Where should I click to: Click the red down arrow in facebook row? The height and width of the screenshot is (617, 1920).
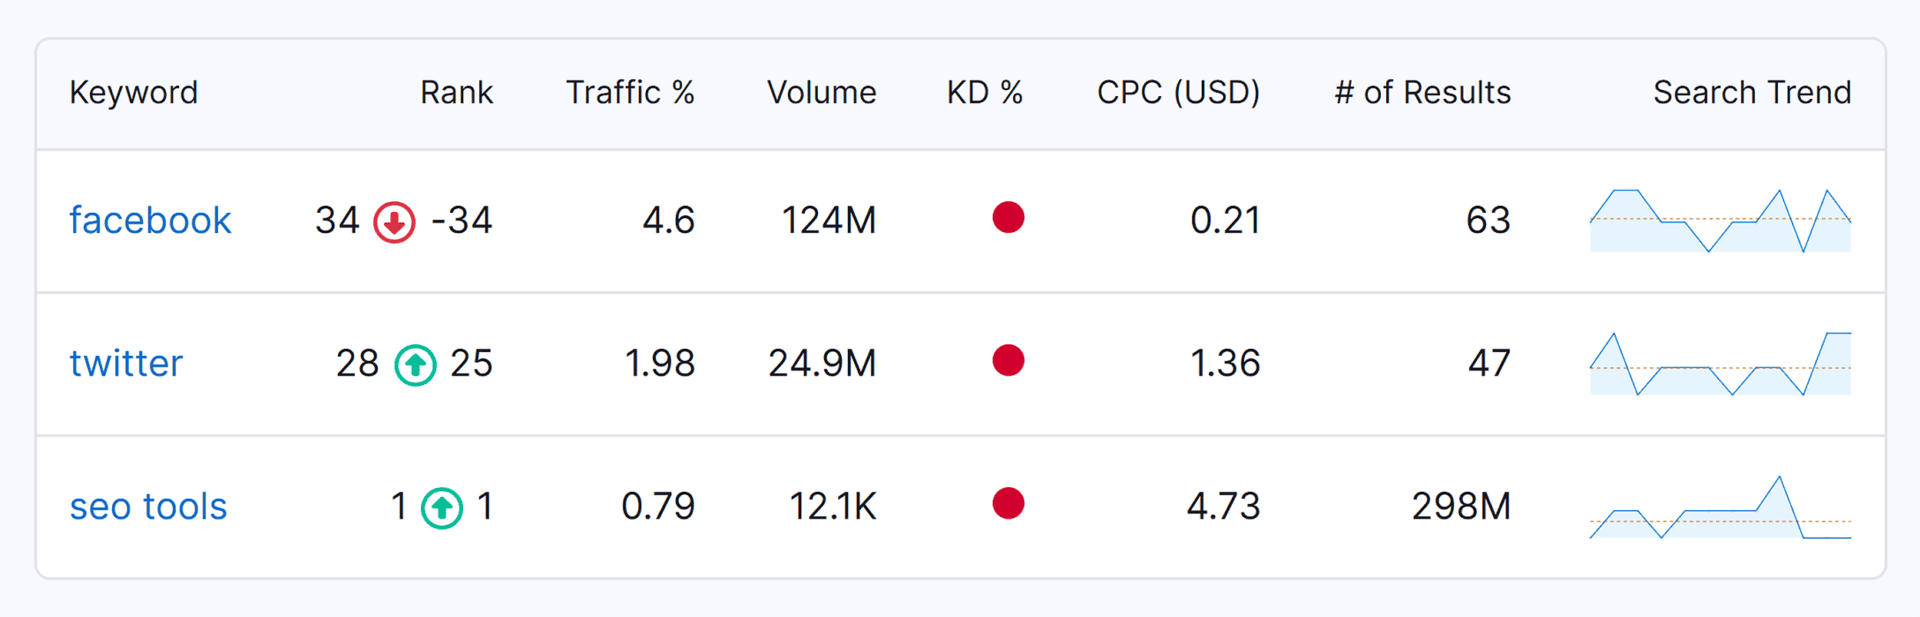tap(394, 222)
